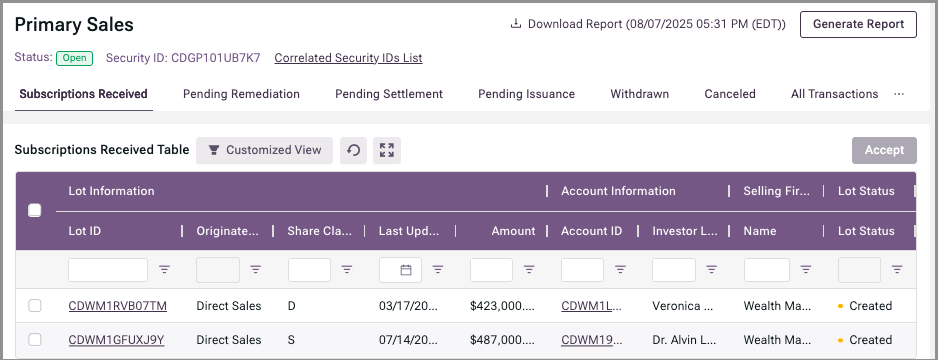Viewport: 938px width, 360px height.
Task: Open the Correlated Security IDs List link
Action: (x=348, y=58)
